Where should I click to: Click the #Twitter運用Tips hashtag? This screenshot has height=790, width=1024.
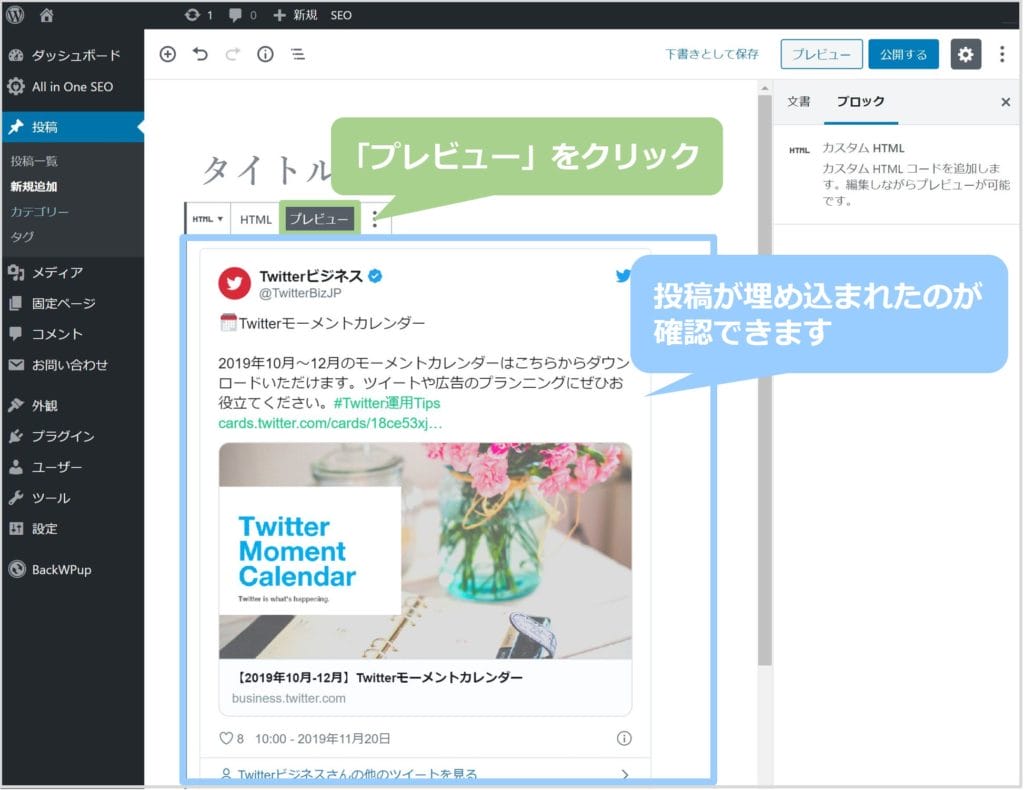point(387,403)
